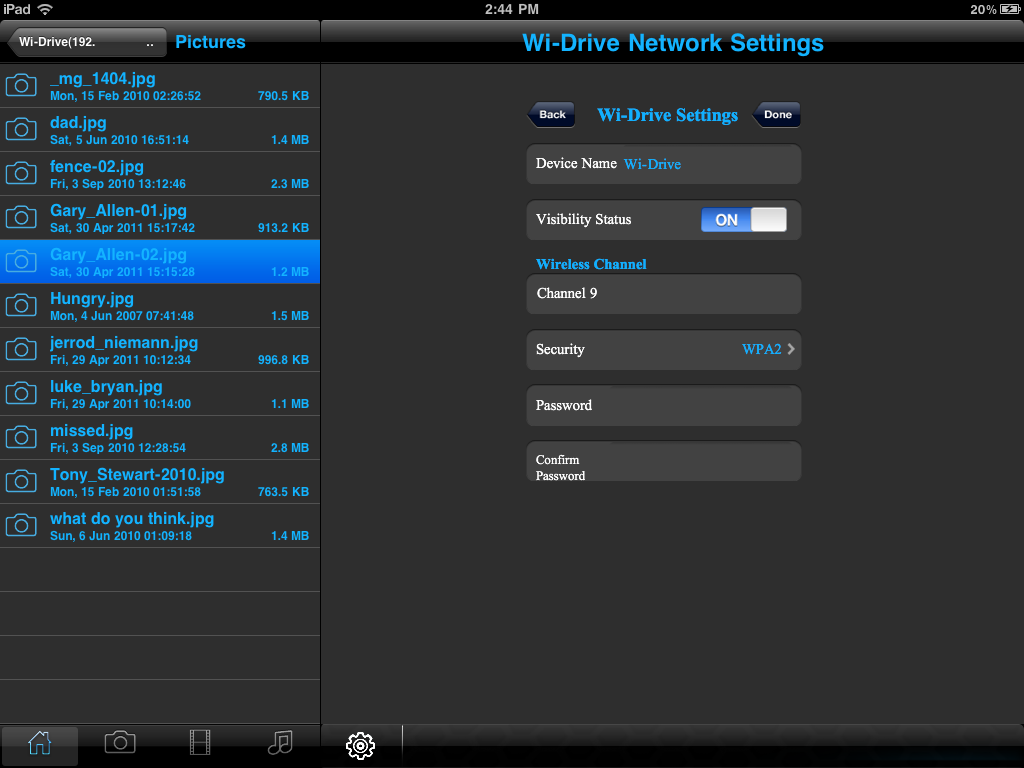
Task: Switch to the camera Pictures tab
Action: pos(120,743)
